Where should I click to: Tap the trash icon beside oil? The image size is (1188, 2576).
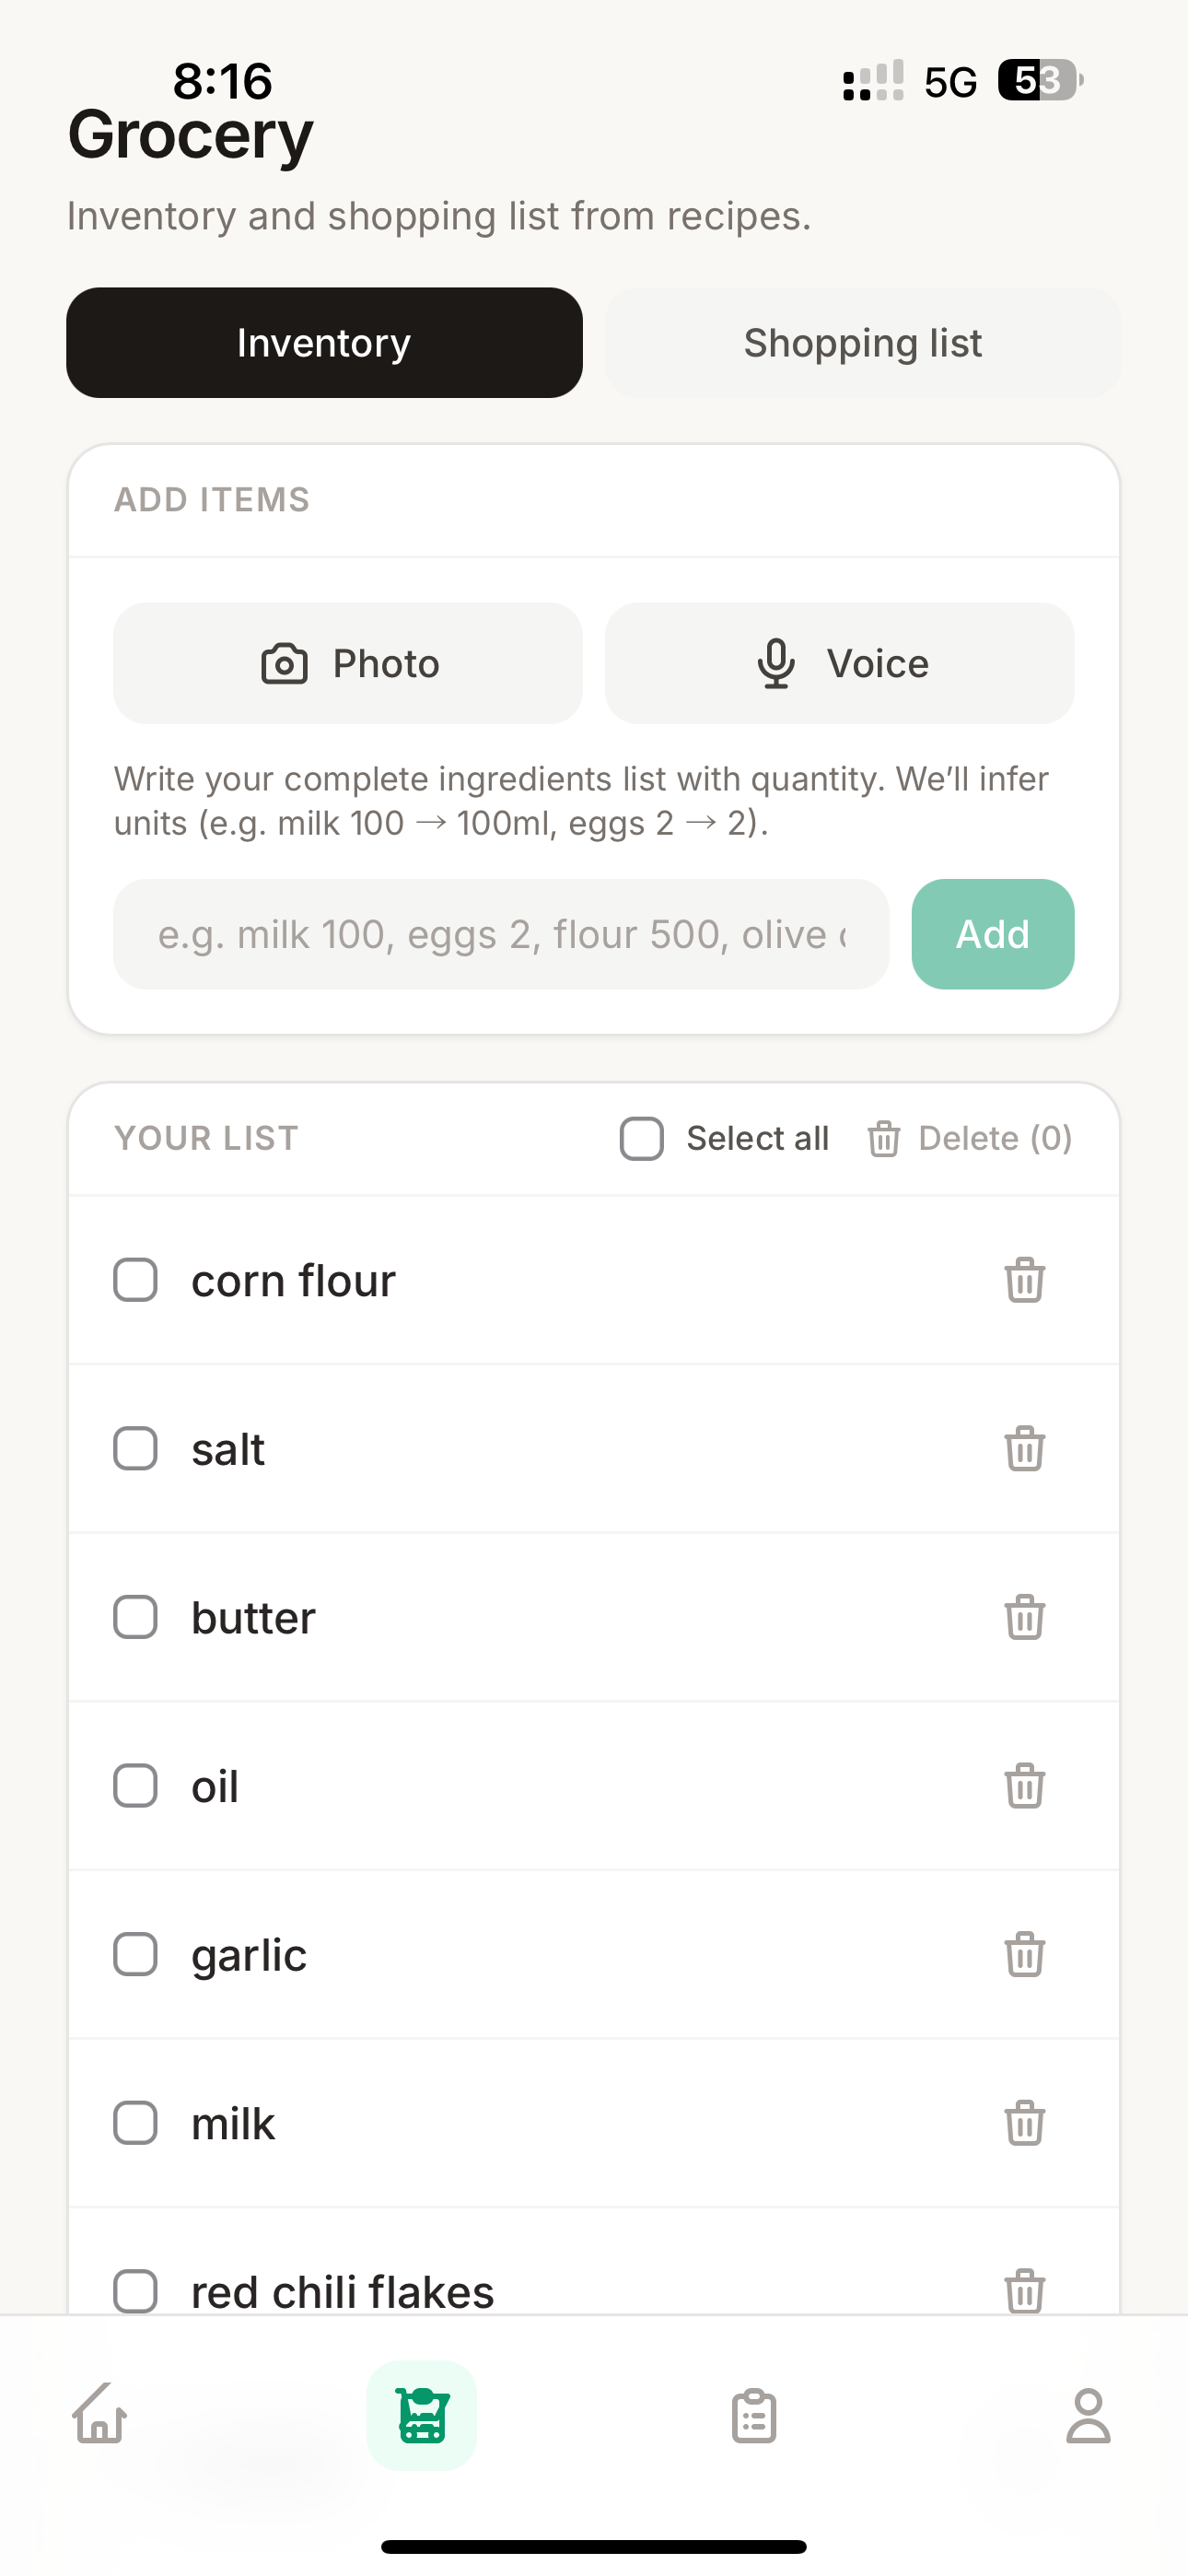(x=1024, y=1786)
